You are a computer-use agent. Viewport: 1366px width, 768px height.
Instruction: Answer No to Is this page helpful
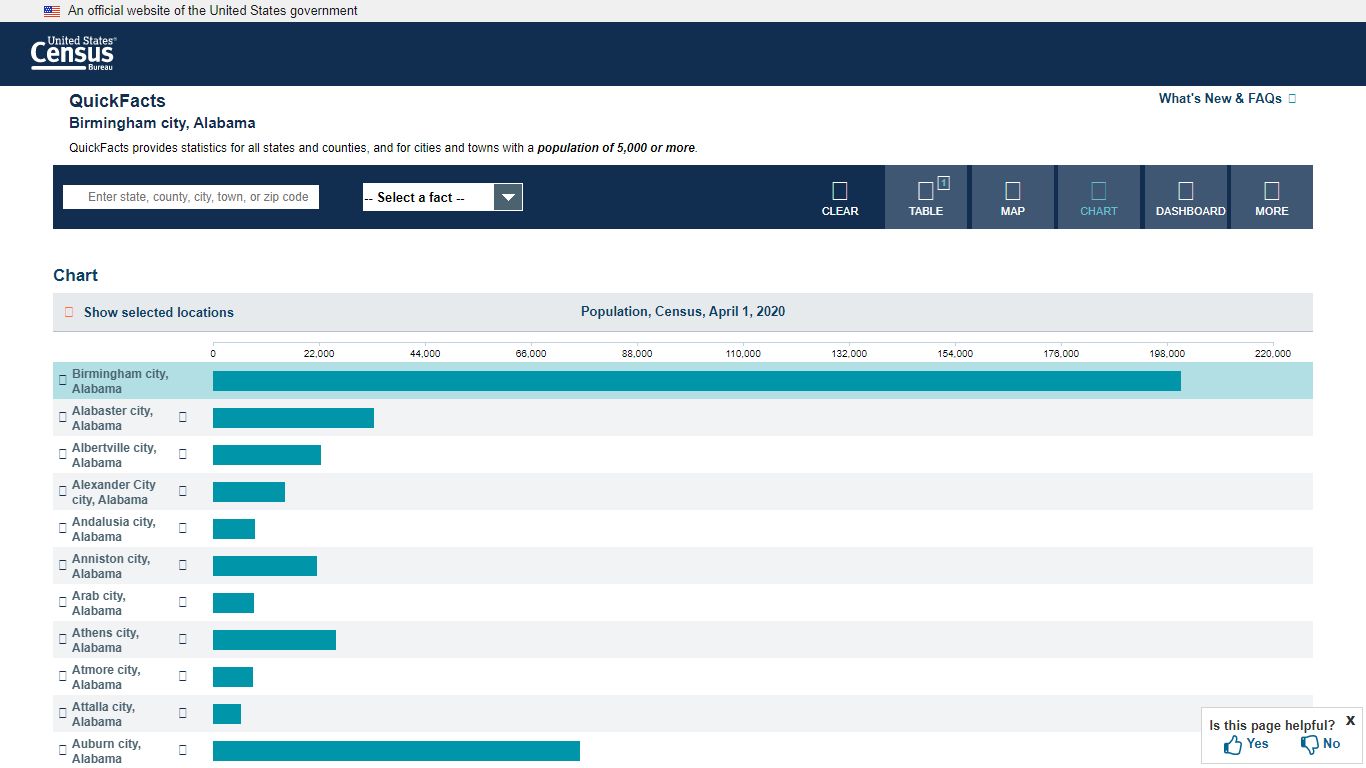click(1320, 744)
